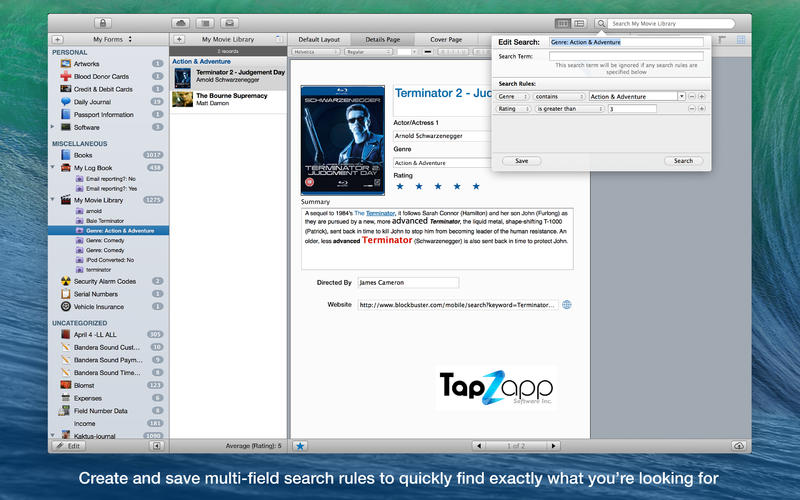The width and height of the screenshot is (800, 500).
Task: Set the rating to five stars
Action: tap(476, 187)
